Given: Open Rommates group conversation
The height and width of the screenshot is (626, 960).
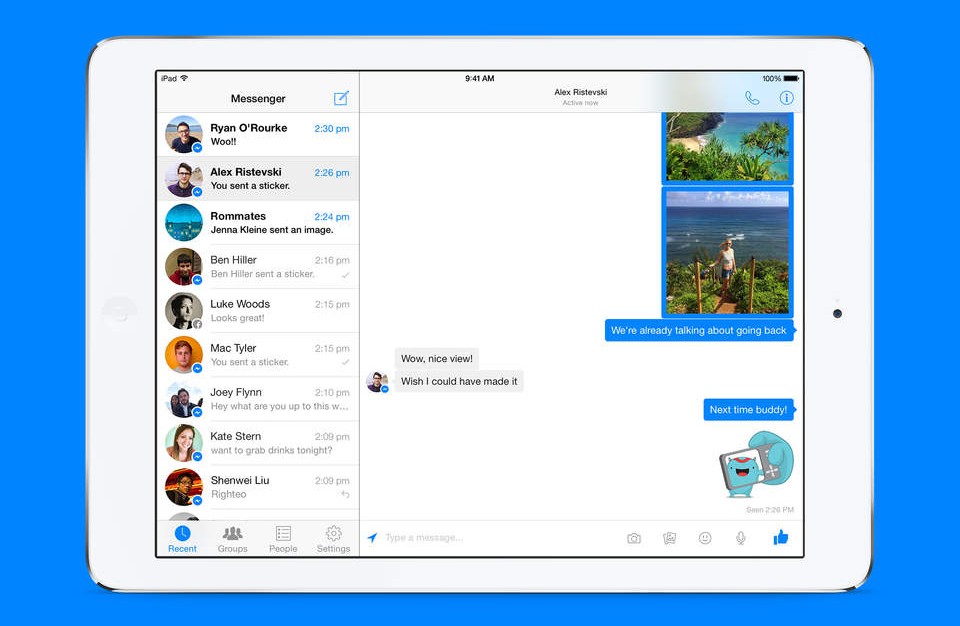Looking at the screenshot, I should (x=258, y=222).
